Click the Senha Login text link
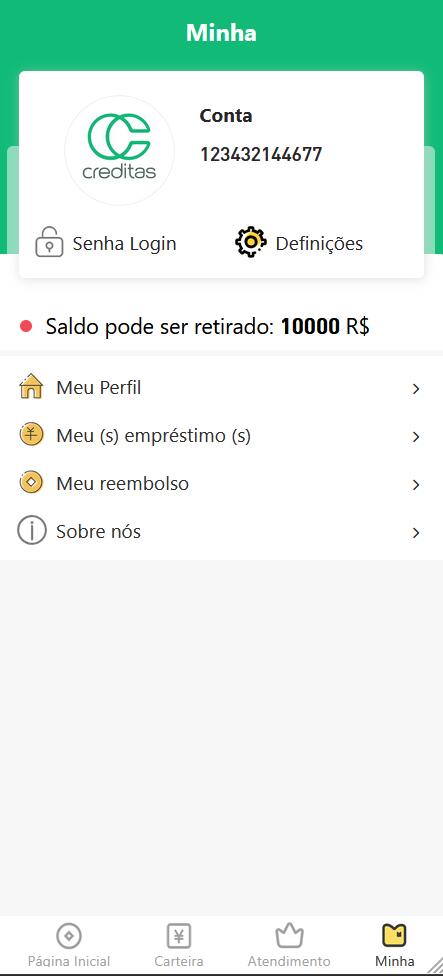The height and width of the screenshot is (976, 443). click(124, 243)
